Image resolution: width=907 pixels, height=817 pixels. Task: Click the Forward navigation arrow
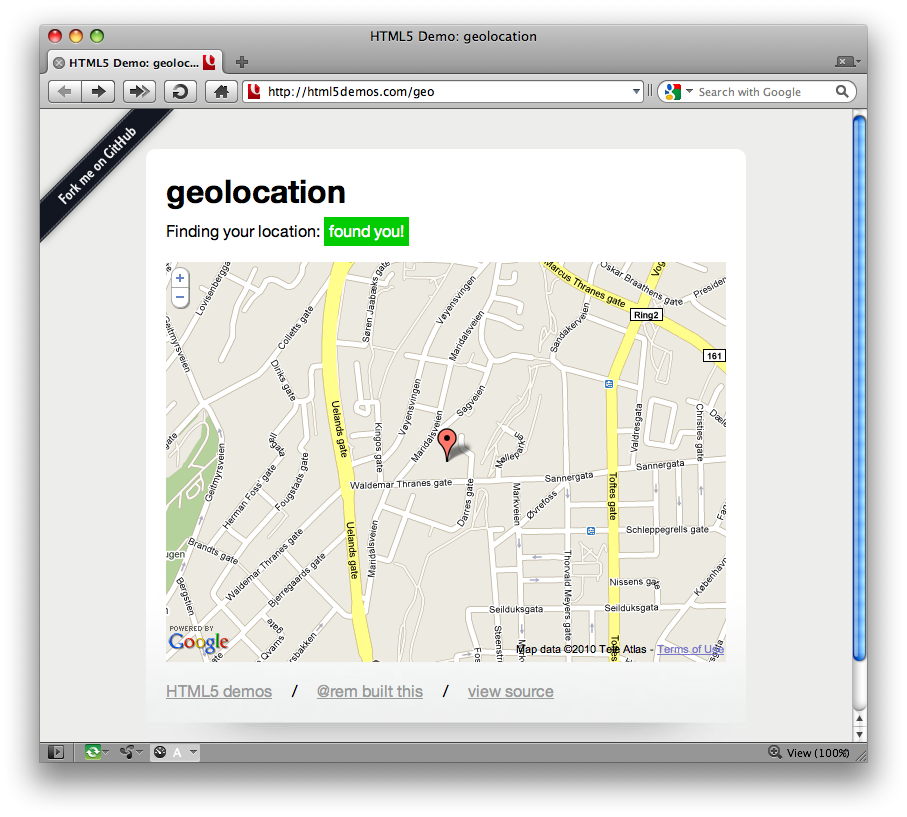[97, 92]
